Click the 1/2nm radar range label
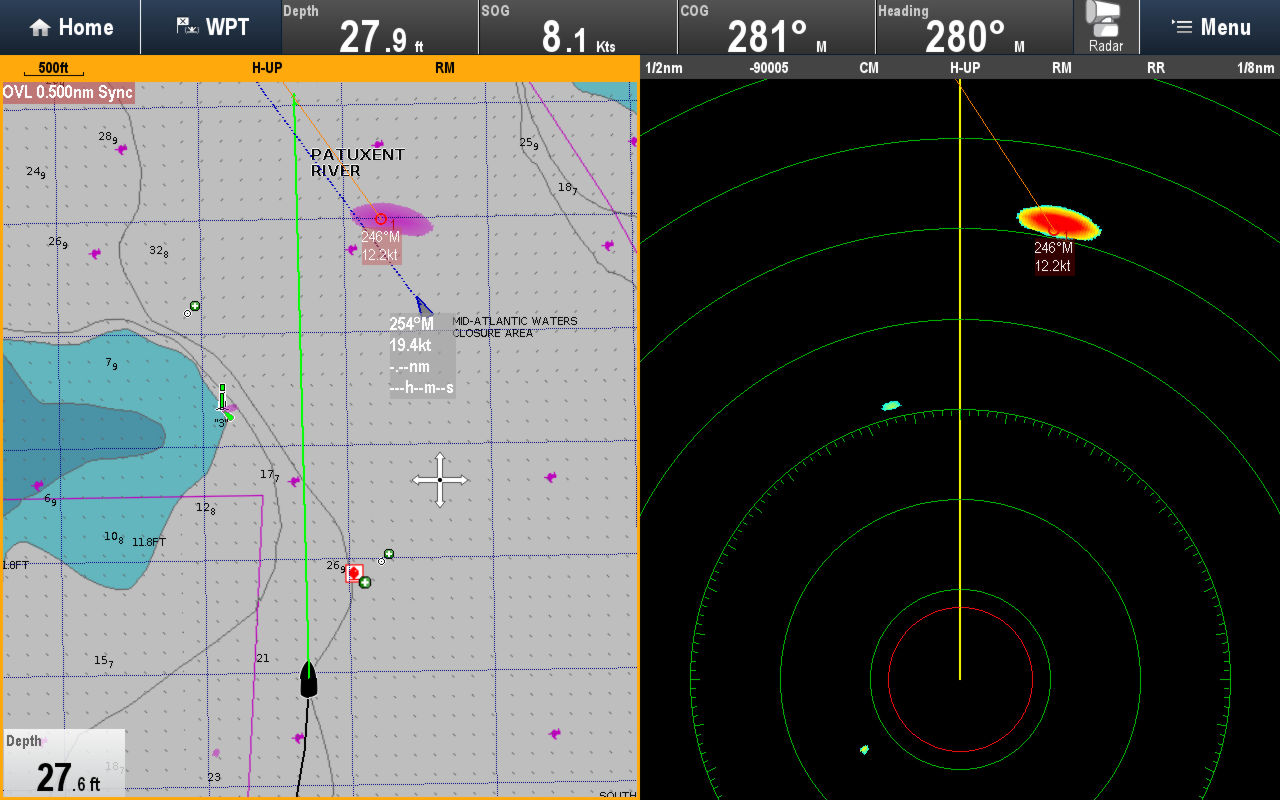 click(662, 68)
